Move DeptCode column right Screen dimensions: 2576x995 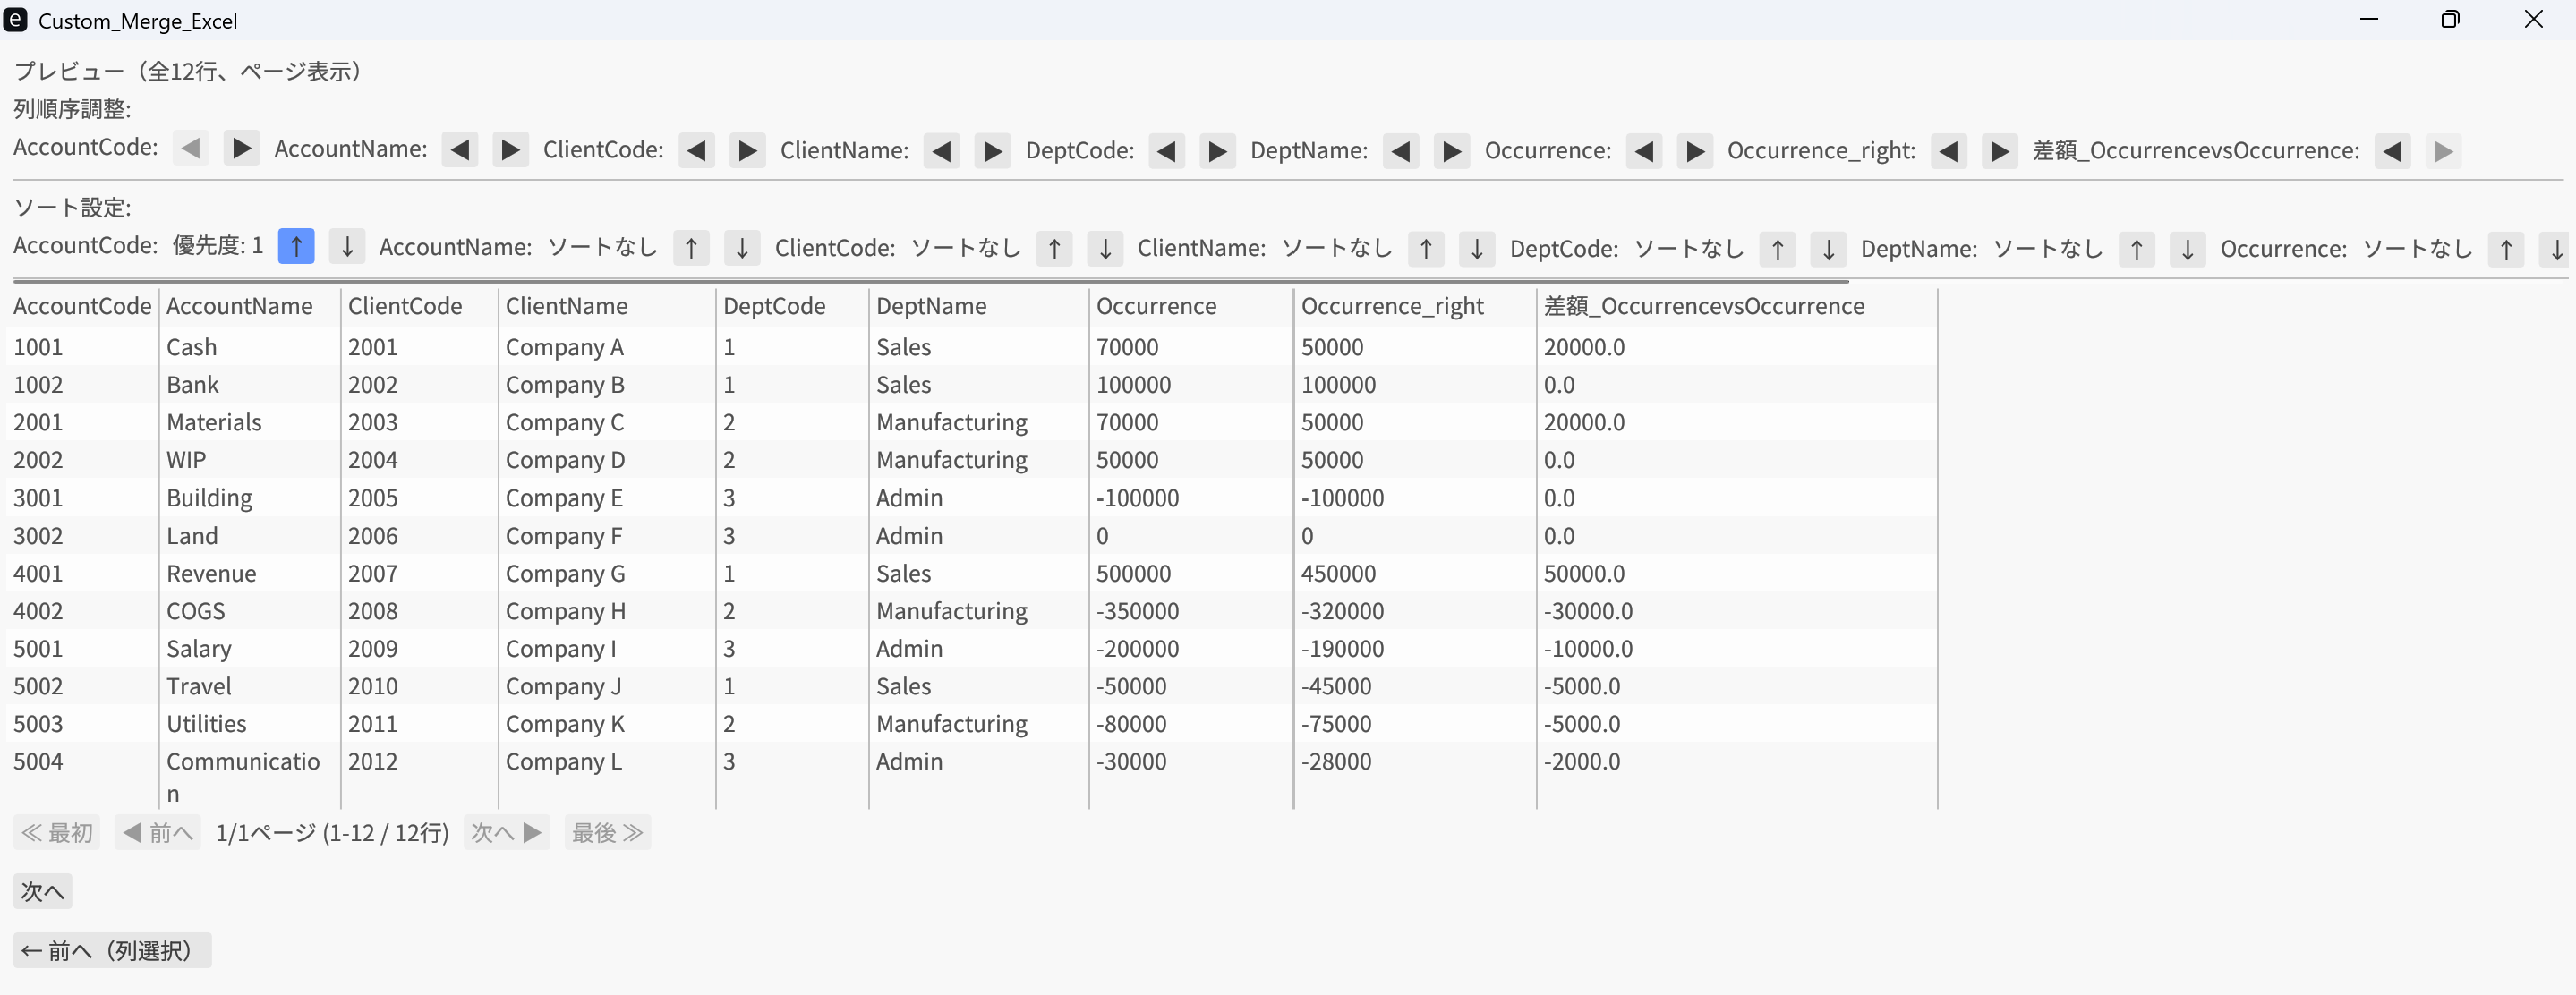(x=1217, y=151)
